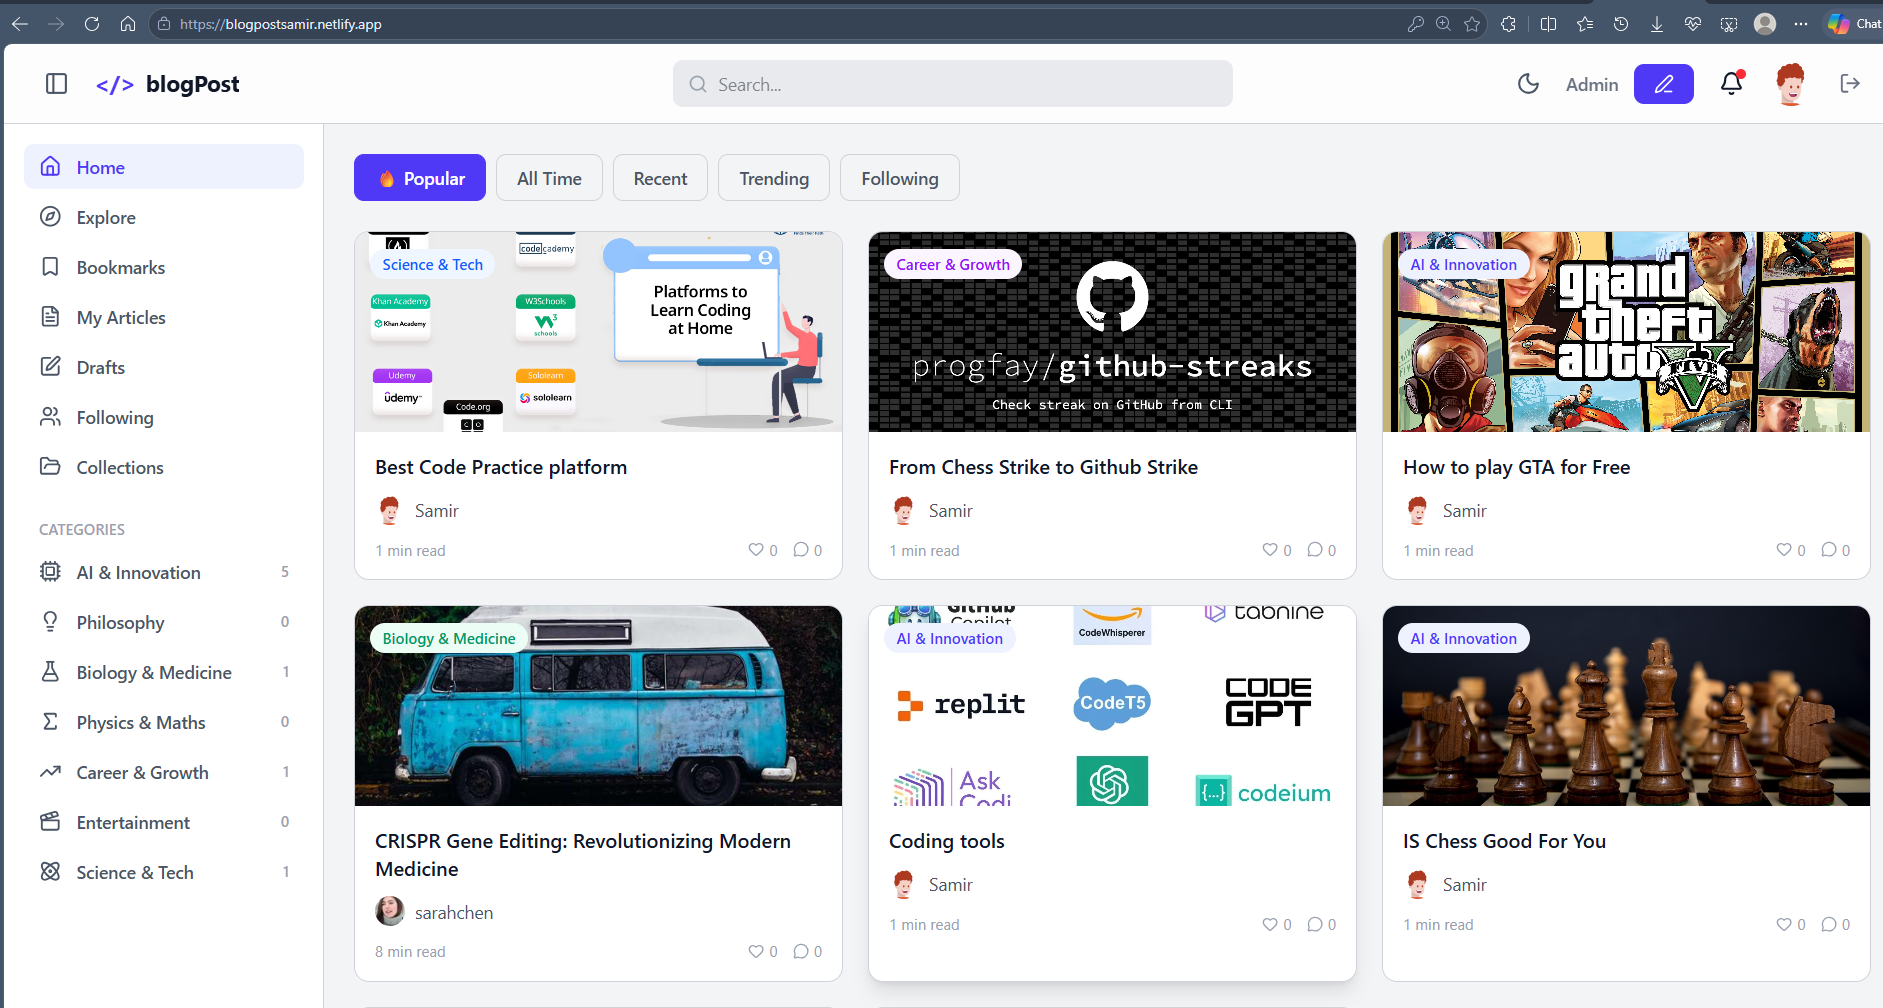Open the write new post pencil button
The width and height of the screenshot is (1883, 1008).
click(x=1663, y=84)
